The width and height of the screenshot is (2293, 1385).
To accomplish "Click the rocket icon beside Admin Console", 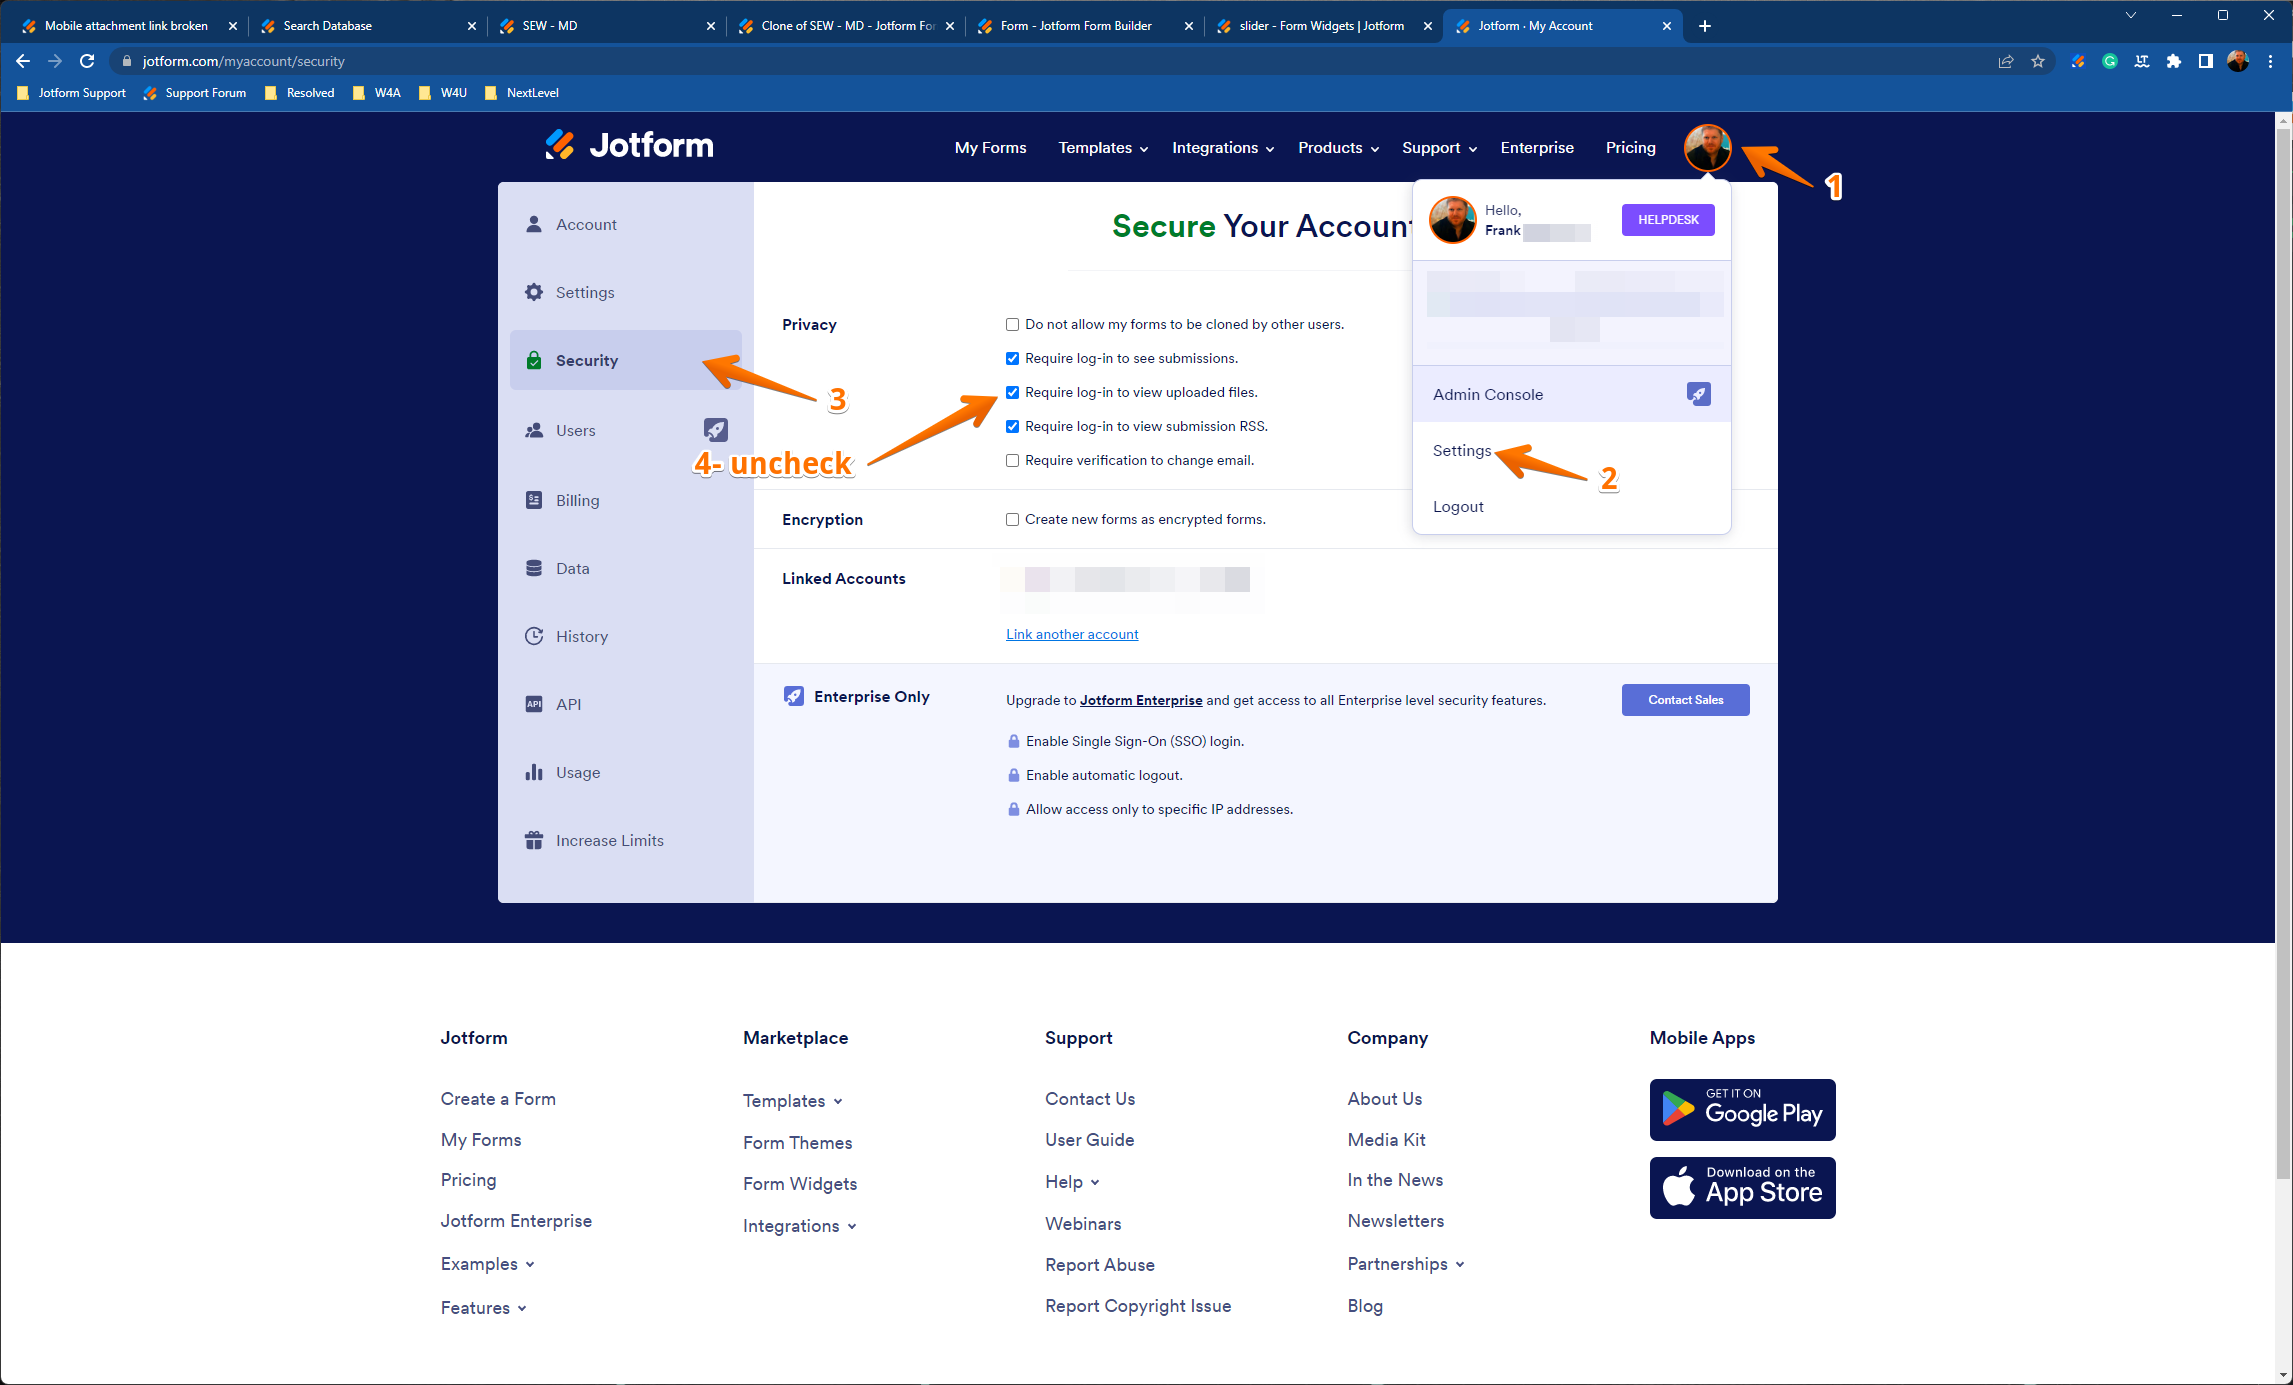I will [1698, 394].
